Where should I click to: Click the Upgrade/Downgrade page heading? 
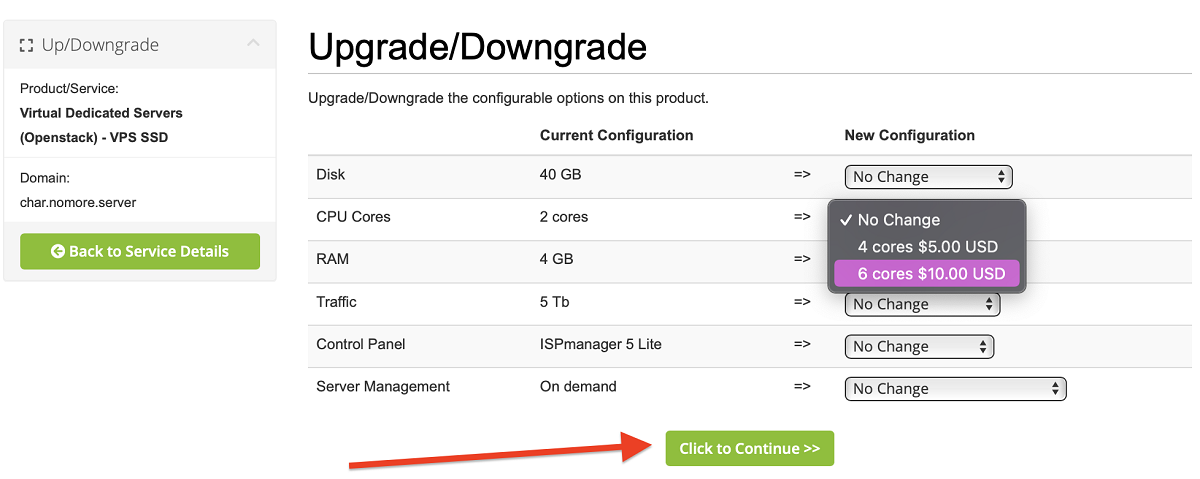[477, 47]
